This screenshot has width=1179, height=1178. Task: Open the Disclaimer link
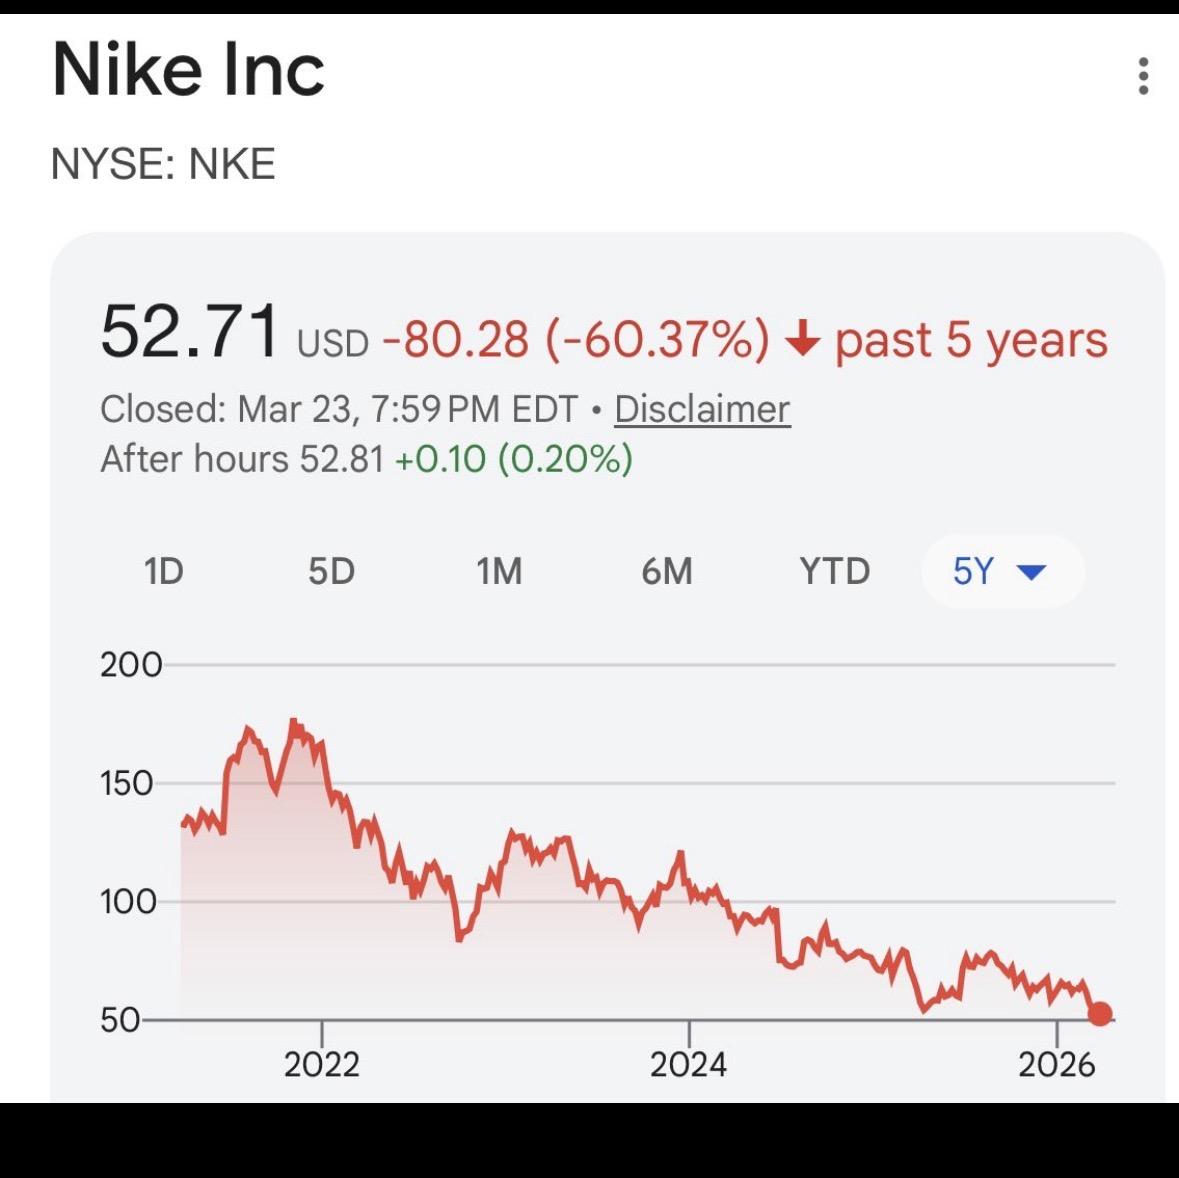(x=702, y=409)
